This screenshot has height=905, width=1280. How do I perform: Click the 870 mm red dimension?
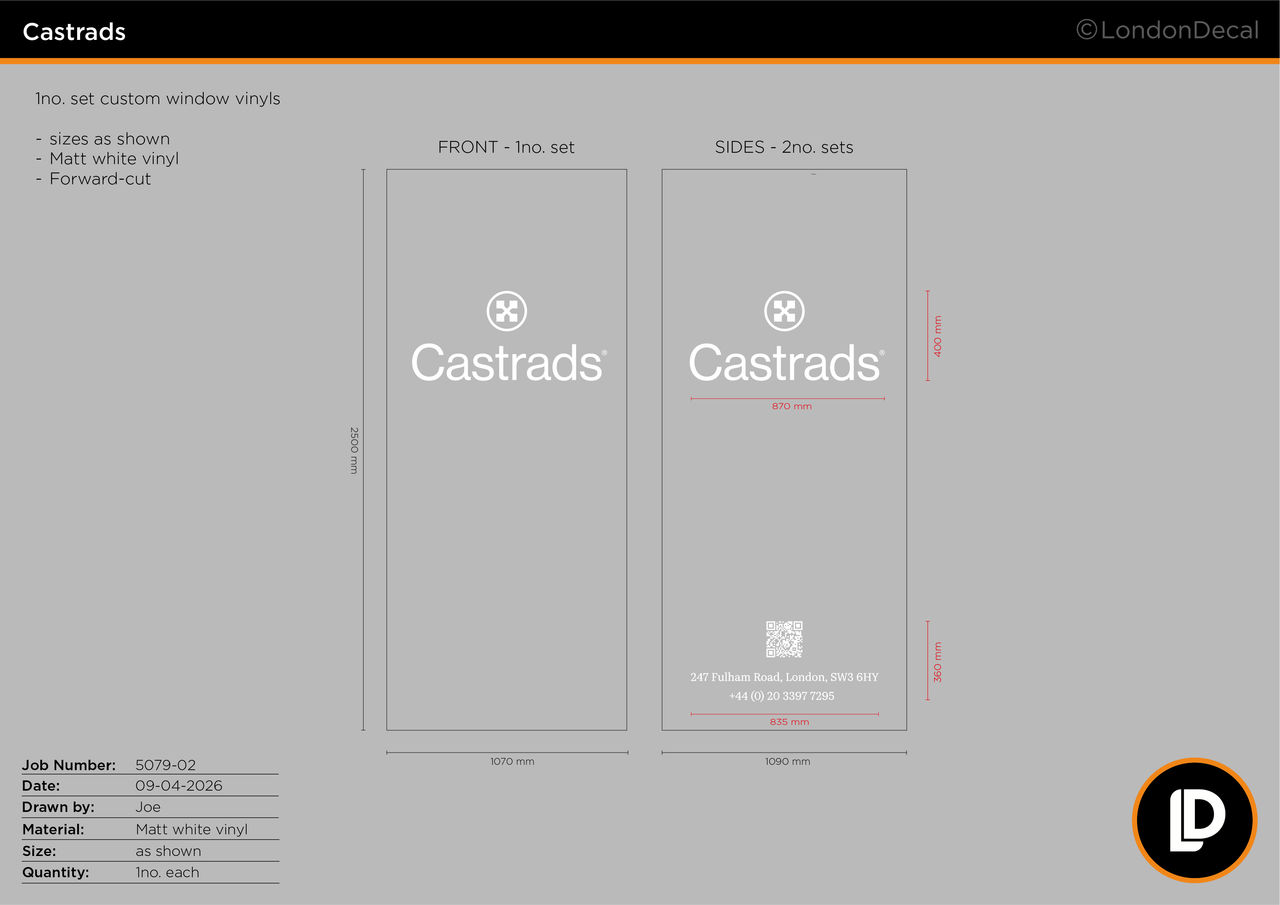pos(792,407)
